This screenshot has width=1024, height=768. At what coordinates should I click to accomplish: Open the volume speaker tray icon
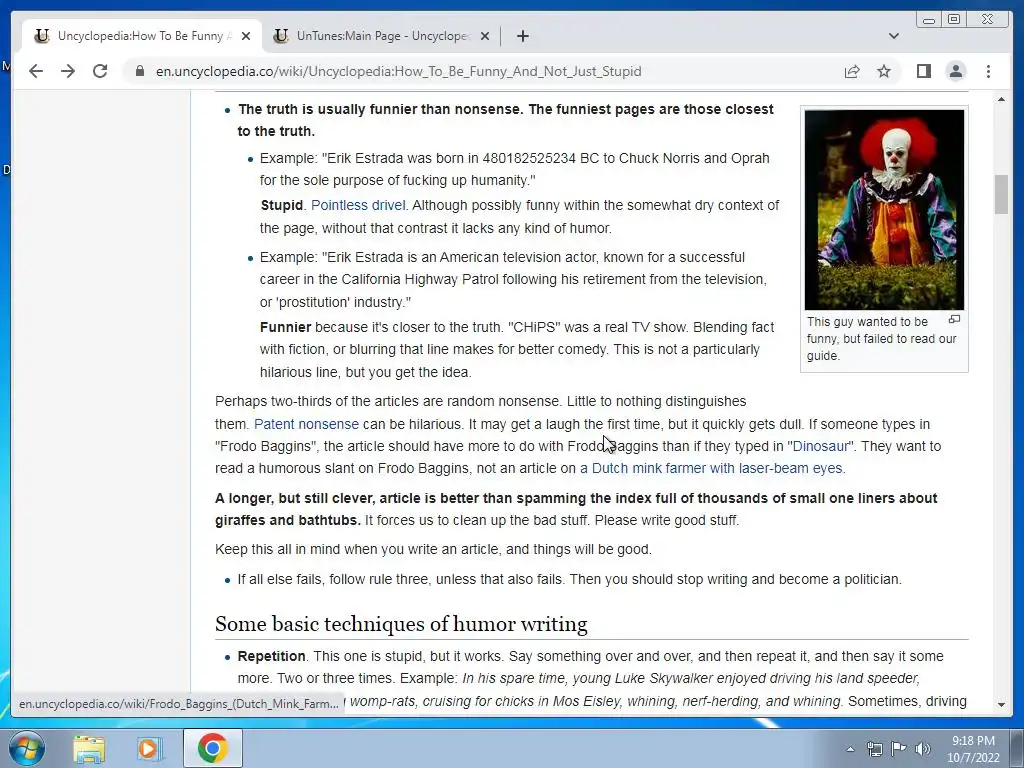pos(923,749)
